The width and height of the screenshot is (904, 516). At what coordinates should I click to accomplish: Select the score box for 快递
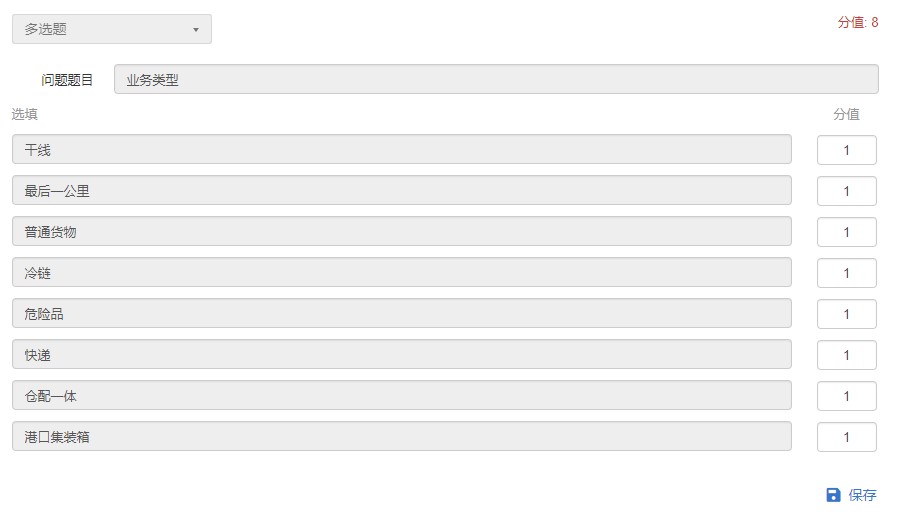point(846,355)
